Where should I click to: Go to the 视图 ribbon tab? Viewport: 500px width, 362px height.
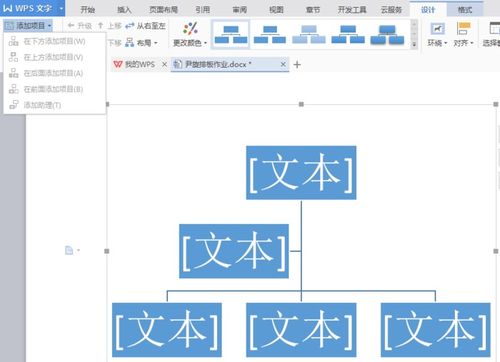tap(276, 10)
